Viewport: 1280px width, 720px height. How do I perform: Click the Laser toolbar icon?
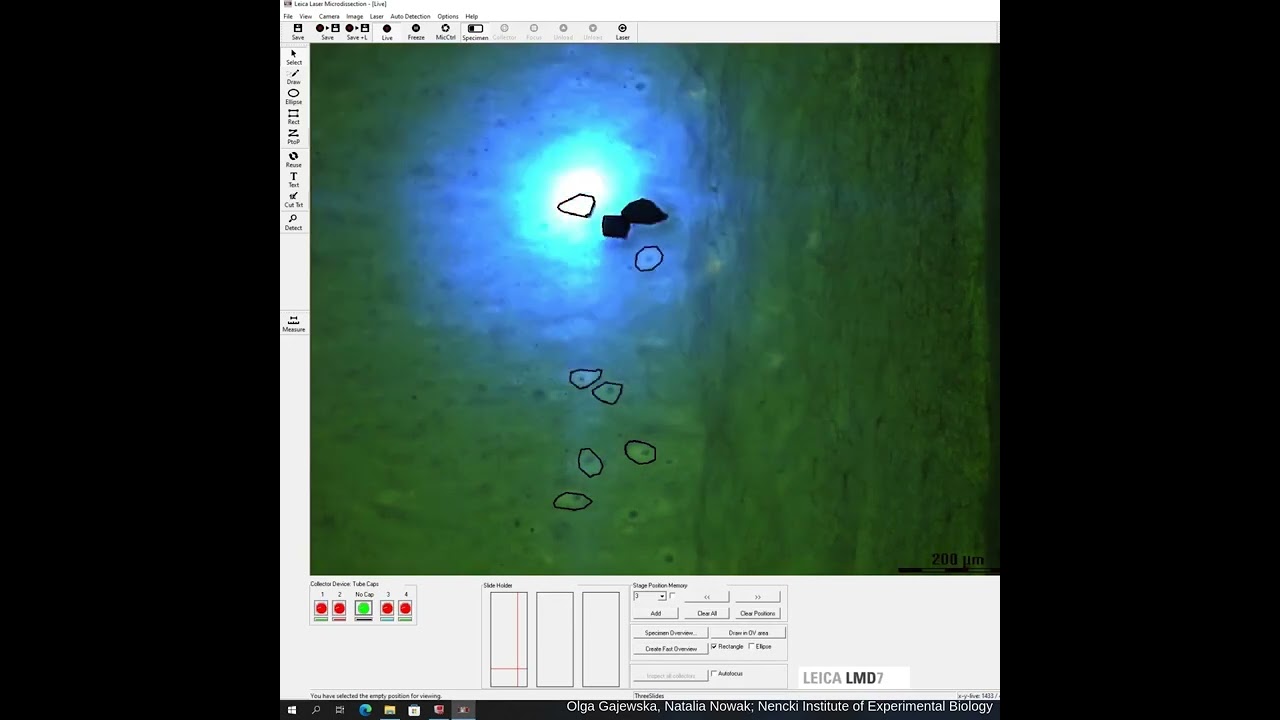622,32
